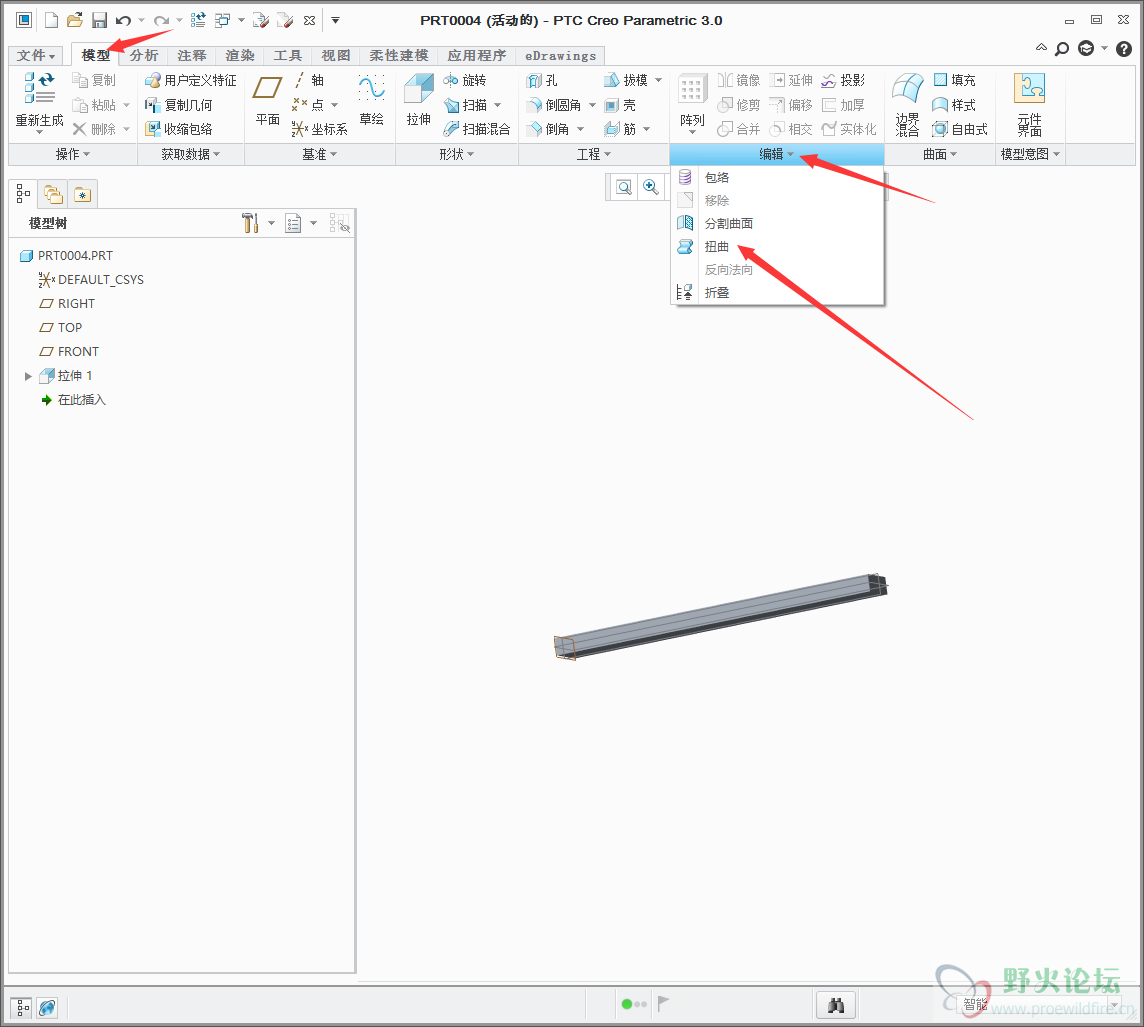The image size is (1144, 1027).
Task: Click the Refit zoom icon in graphics toolbar
Action: (x=624, y=187)
